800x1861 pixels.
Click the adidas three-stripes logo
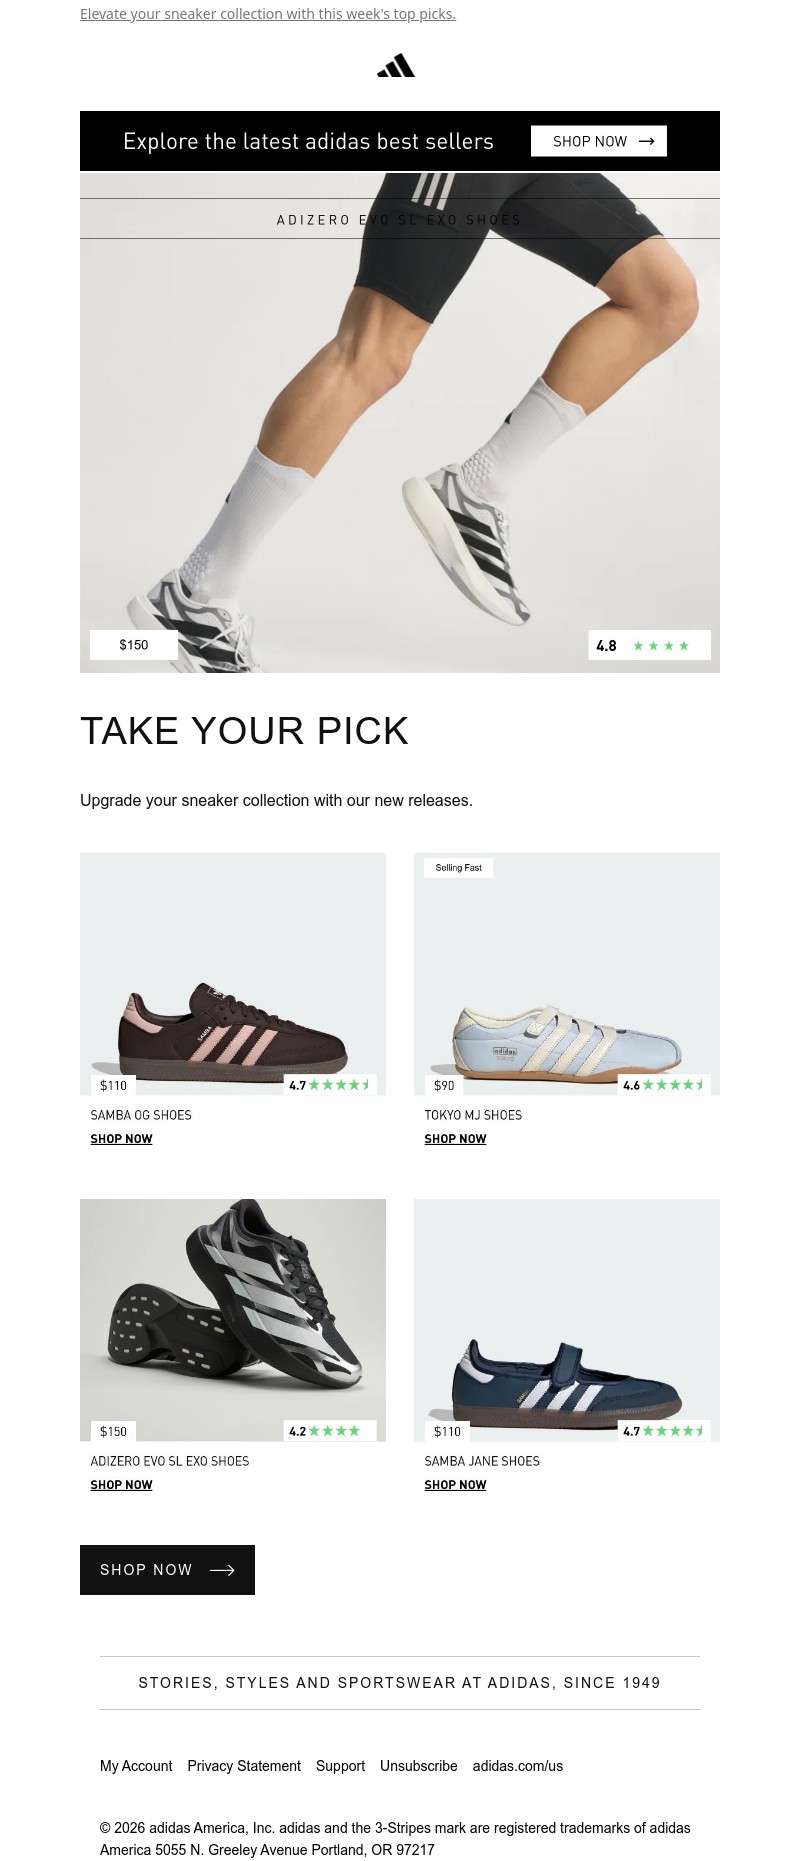396,64
